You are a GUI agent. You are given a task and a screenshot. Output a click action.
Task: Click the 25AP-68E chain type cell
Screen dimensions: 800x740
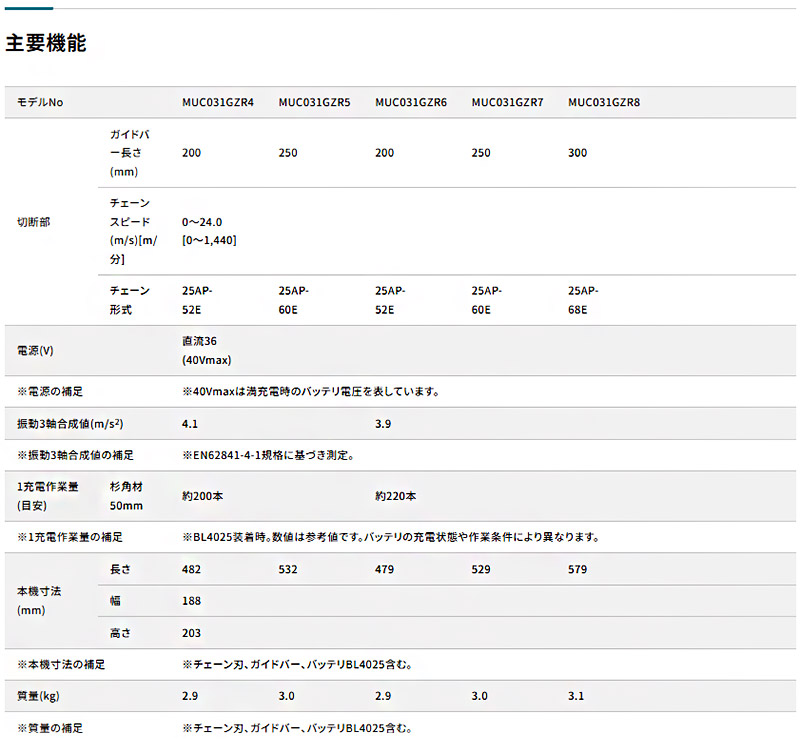[583, 300]
